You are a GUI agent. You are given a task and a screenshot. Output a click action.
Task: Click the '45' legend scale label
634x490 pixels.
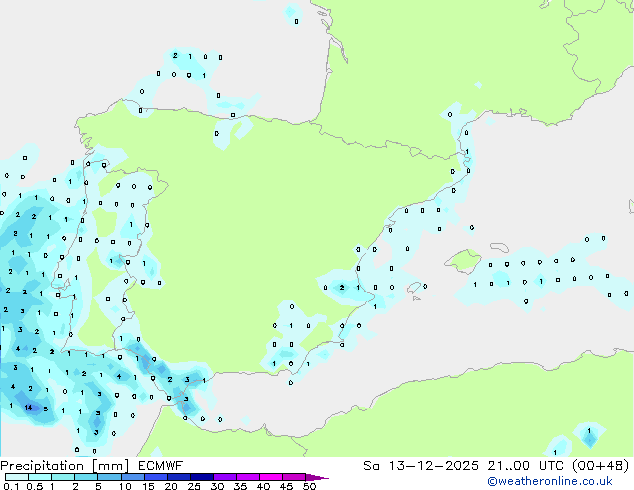point(287,486)
